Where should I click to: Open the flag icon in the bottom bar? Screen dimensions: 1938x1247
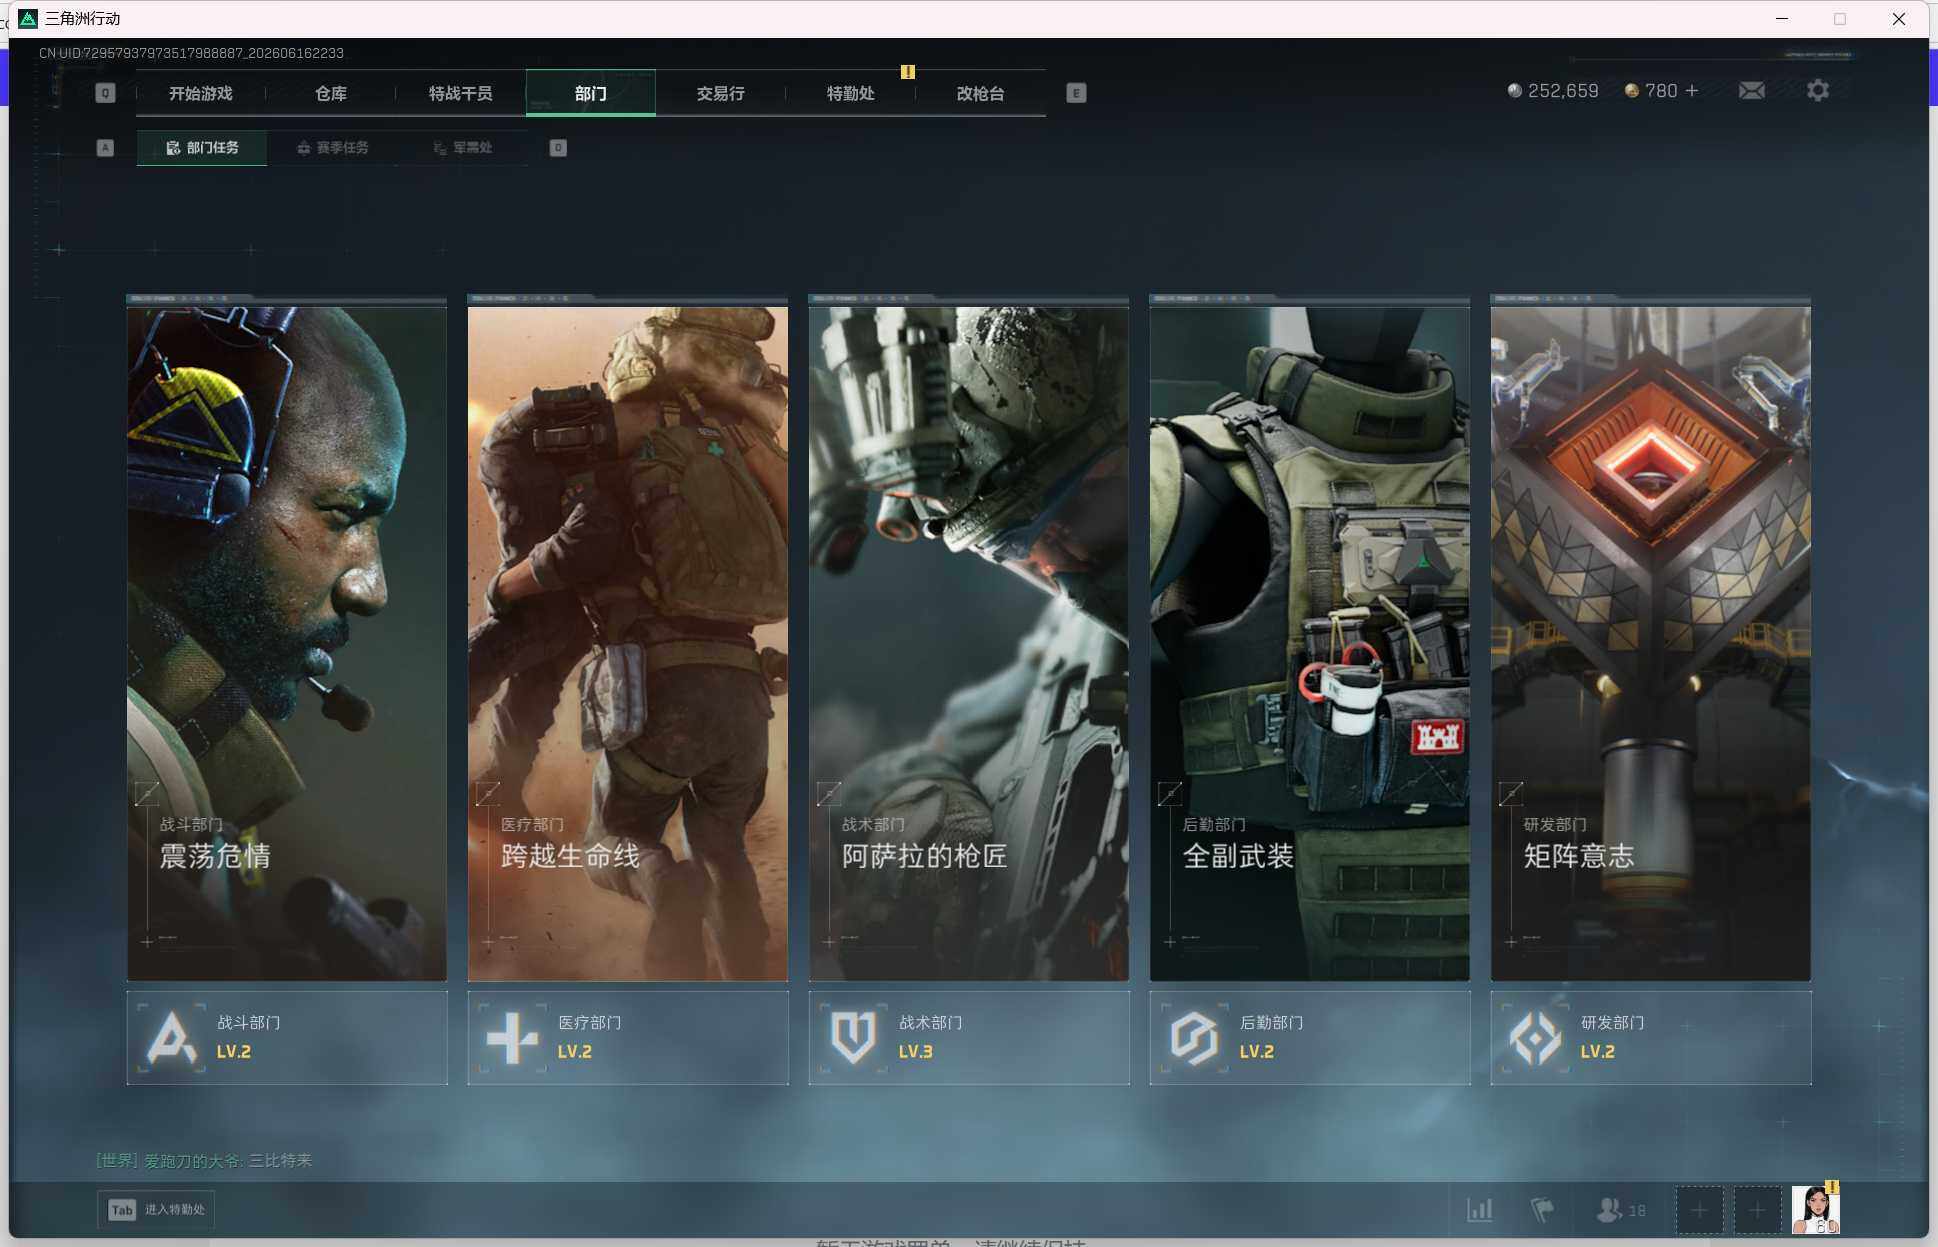point(1542,1210)
